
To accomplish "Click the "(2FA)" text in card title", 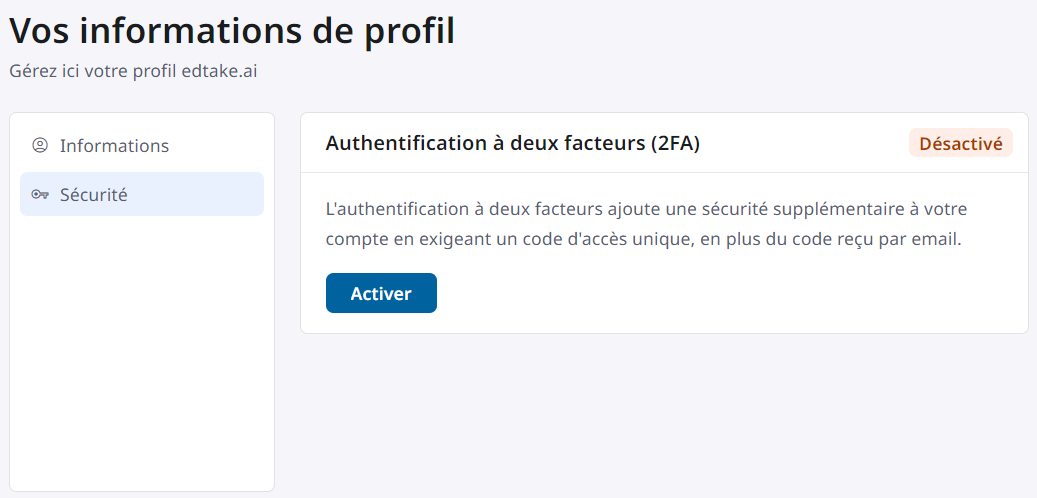I will coord(674,143).
